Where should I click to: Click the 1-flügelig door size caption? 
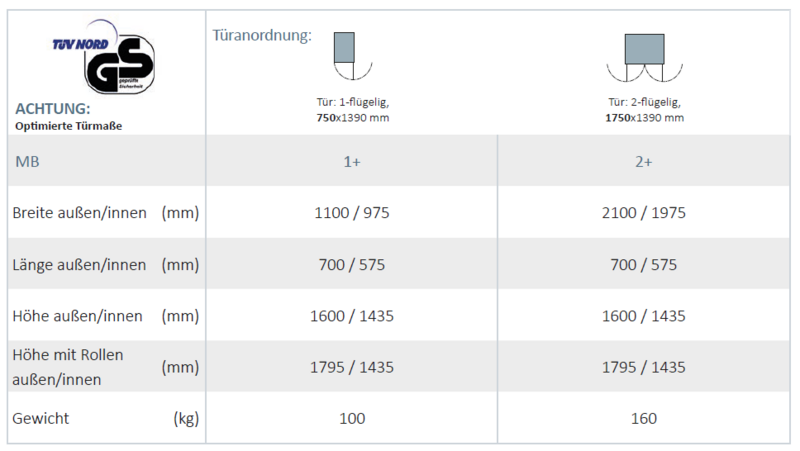point(351,110)
